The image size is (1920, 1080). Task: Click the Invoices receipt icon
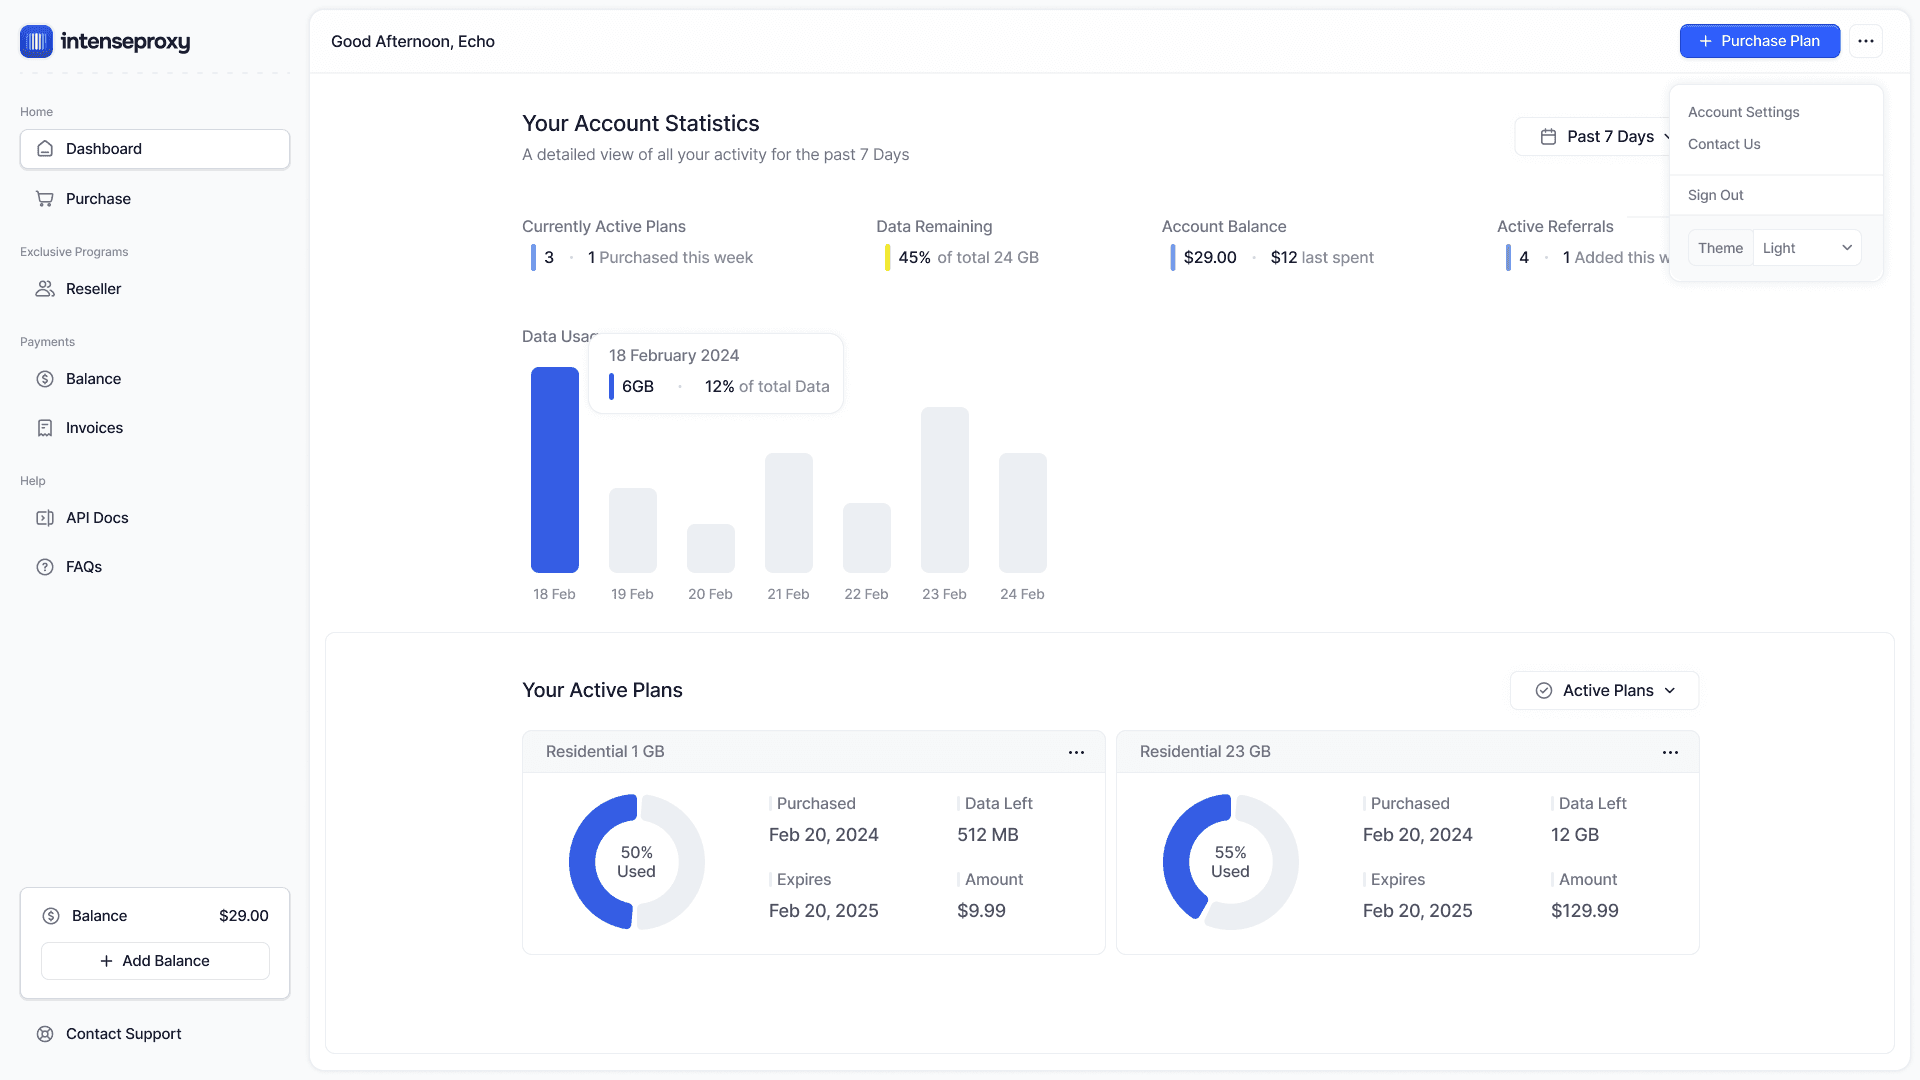tap(45, 428)
